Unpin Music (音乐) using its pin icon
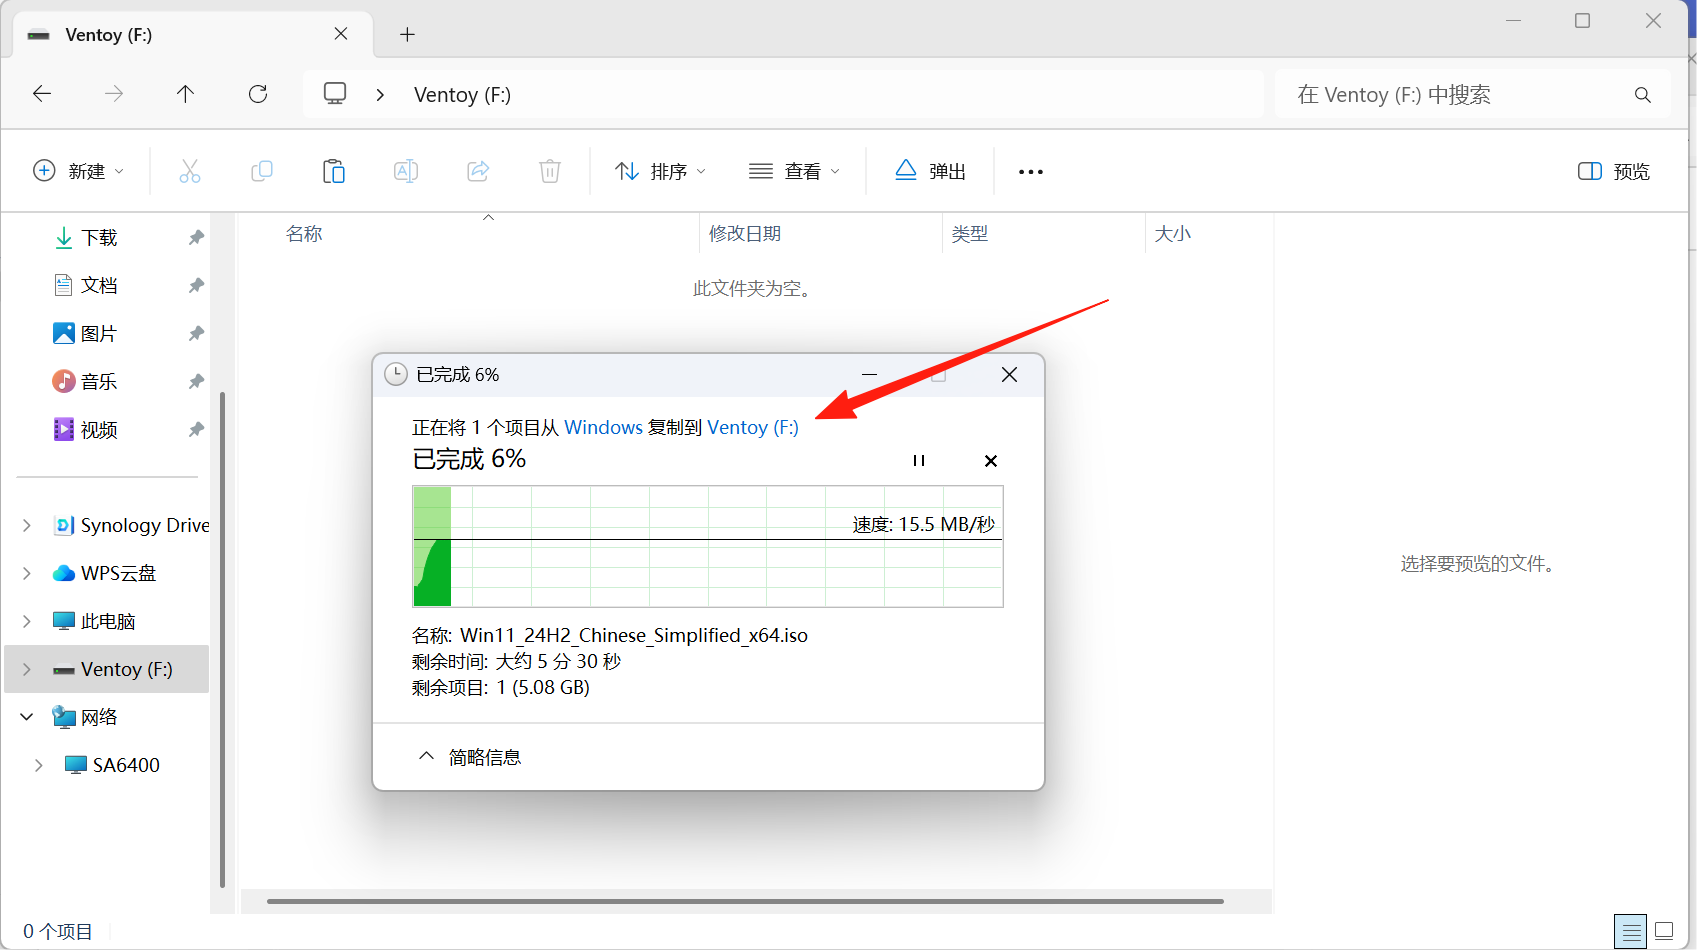1697x950 pixels. (x=196, y=382)
